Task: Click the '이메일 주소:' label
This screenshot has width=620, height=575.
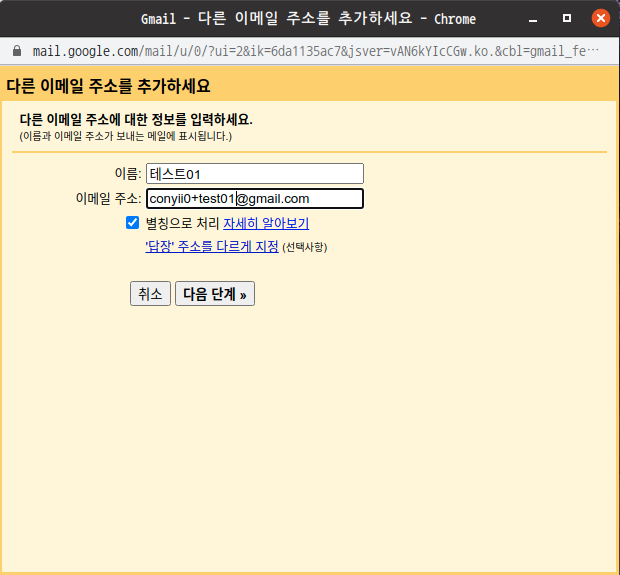Action: coord(108,199)
